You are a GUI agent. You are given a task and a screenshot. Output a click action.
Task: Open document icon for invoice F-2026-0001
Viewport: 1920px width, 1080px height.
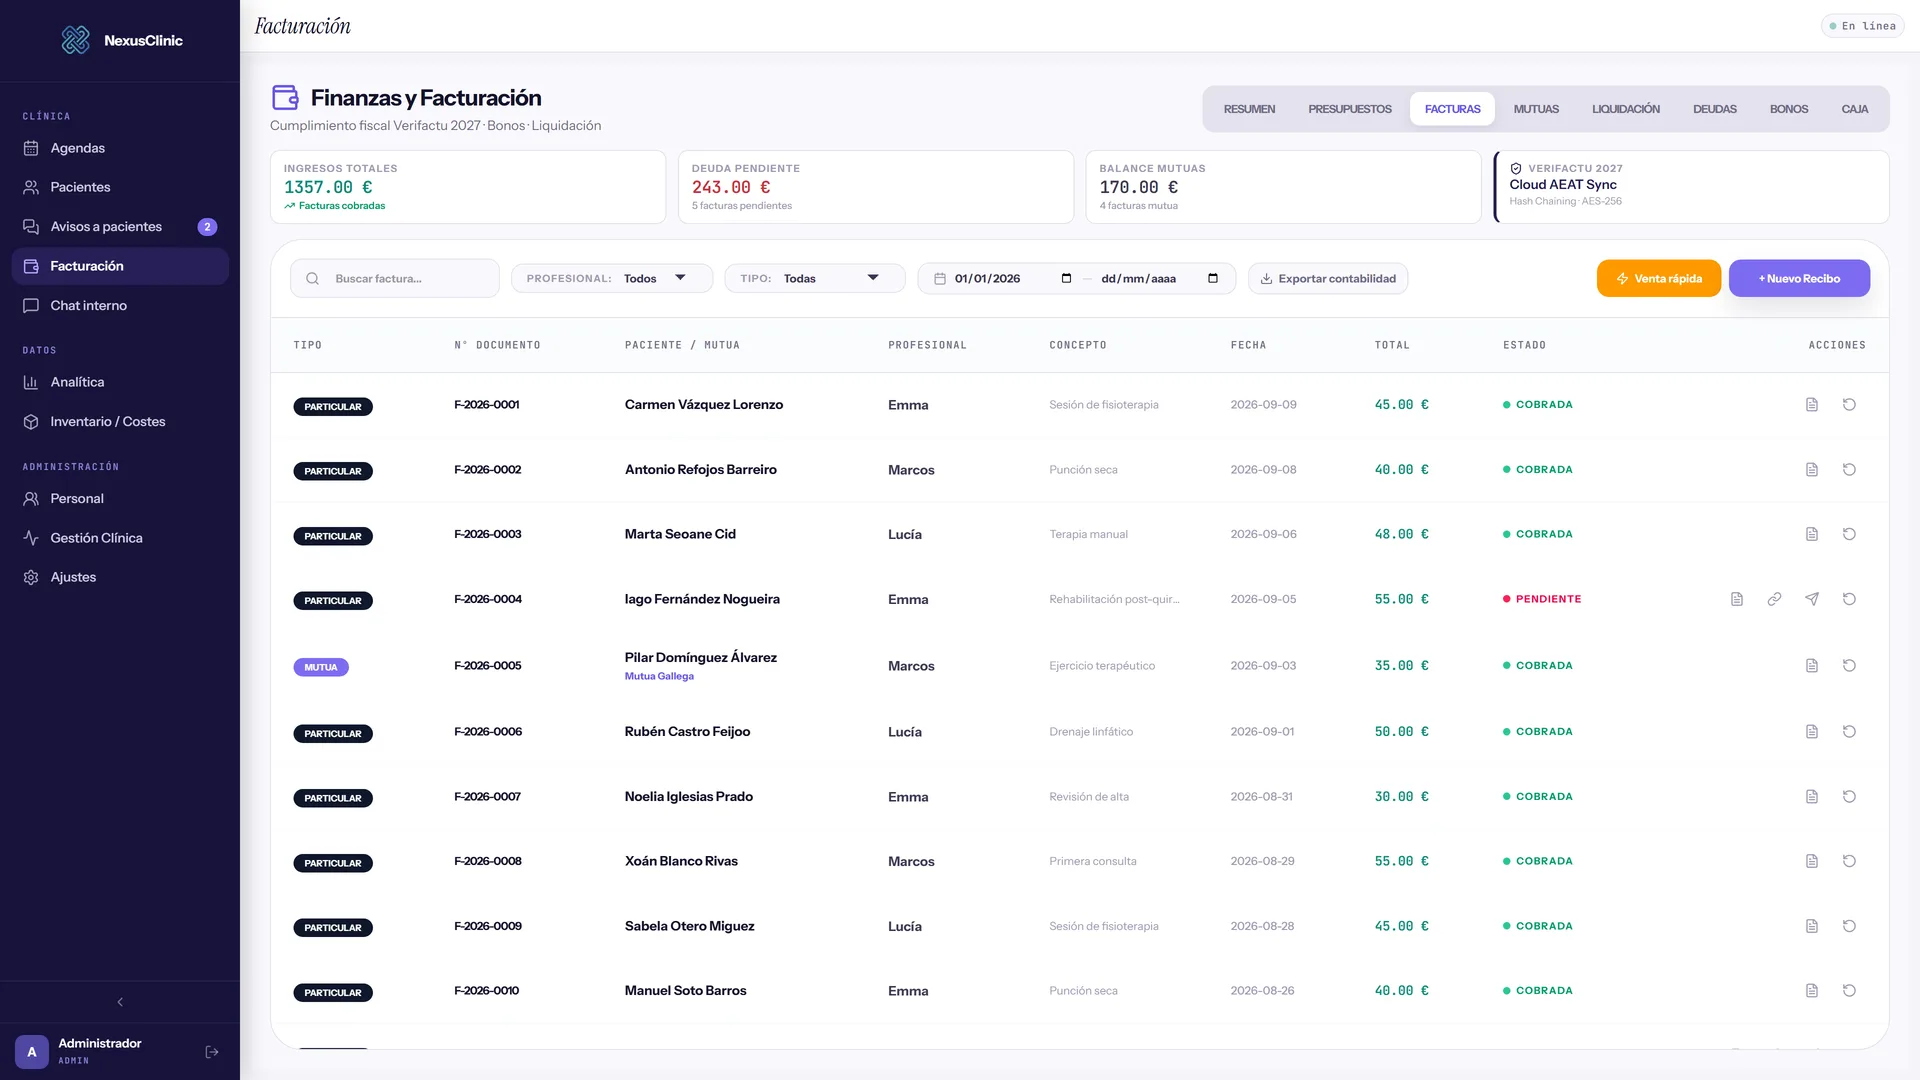(1811, 405)
